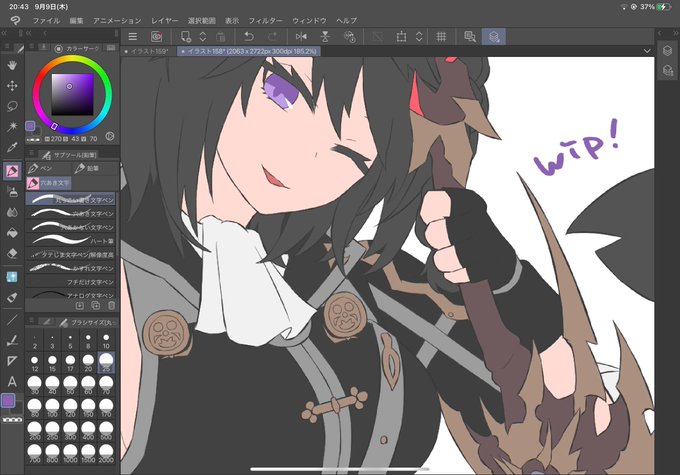Click the Clip Studio logo in menu bar

point(16,20)
